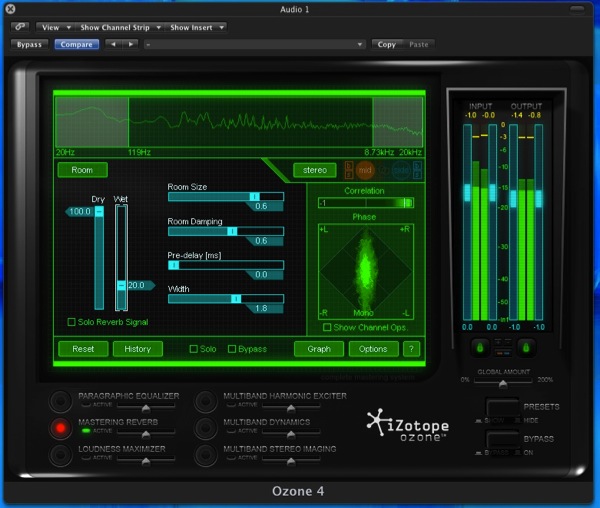Open Show Insert dropdown
600x508 pixels.
[x=196, y=28]
